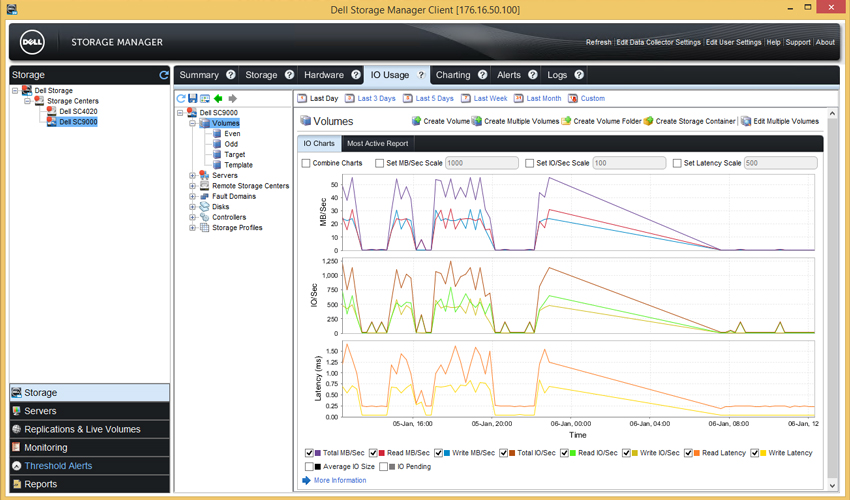Expand the Fault Domains node
Image resolution: width=850 pixels, height=500 pixels.
click(192, 196)
